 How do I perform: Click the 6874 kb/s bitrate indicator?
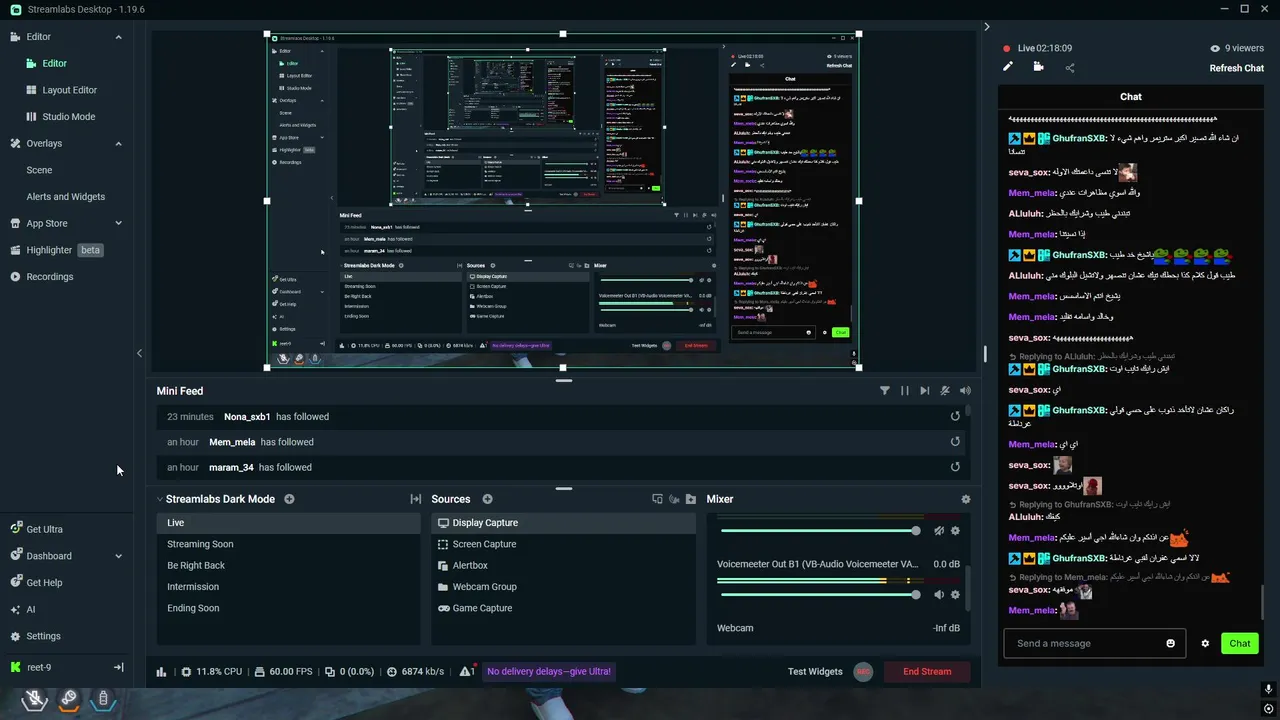pos(414,672)
